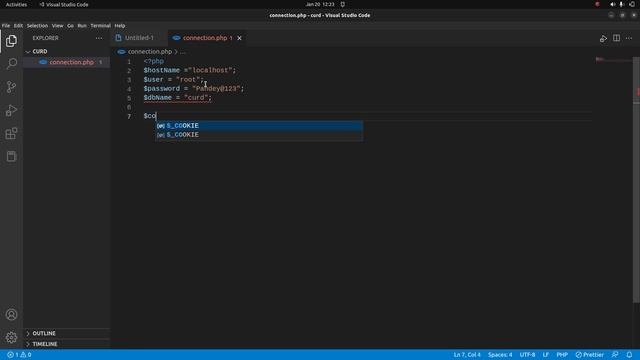The width and height of the screenshot is (640, 360).
Task: Click connection.php in the breadcrumb
Action: [149, 52]
